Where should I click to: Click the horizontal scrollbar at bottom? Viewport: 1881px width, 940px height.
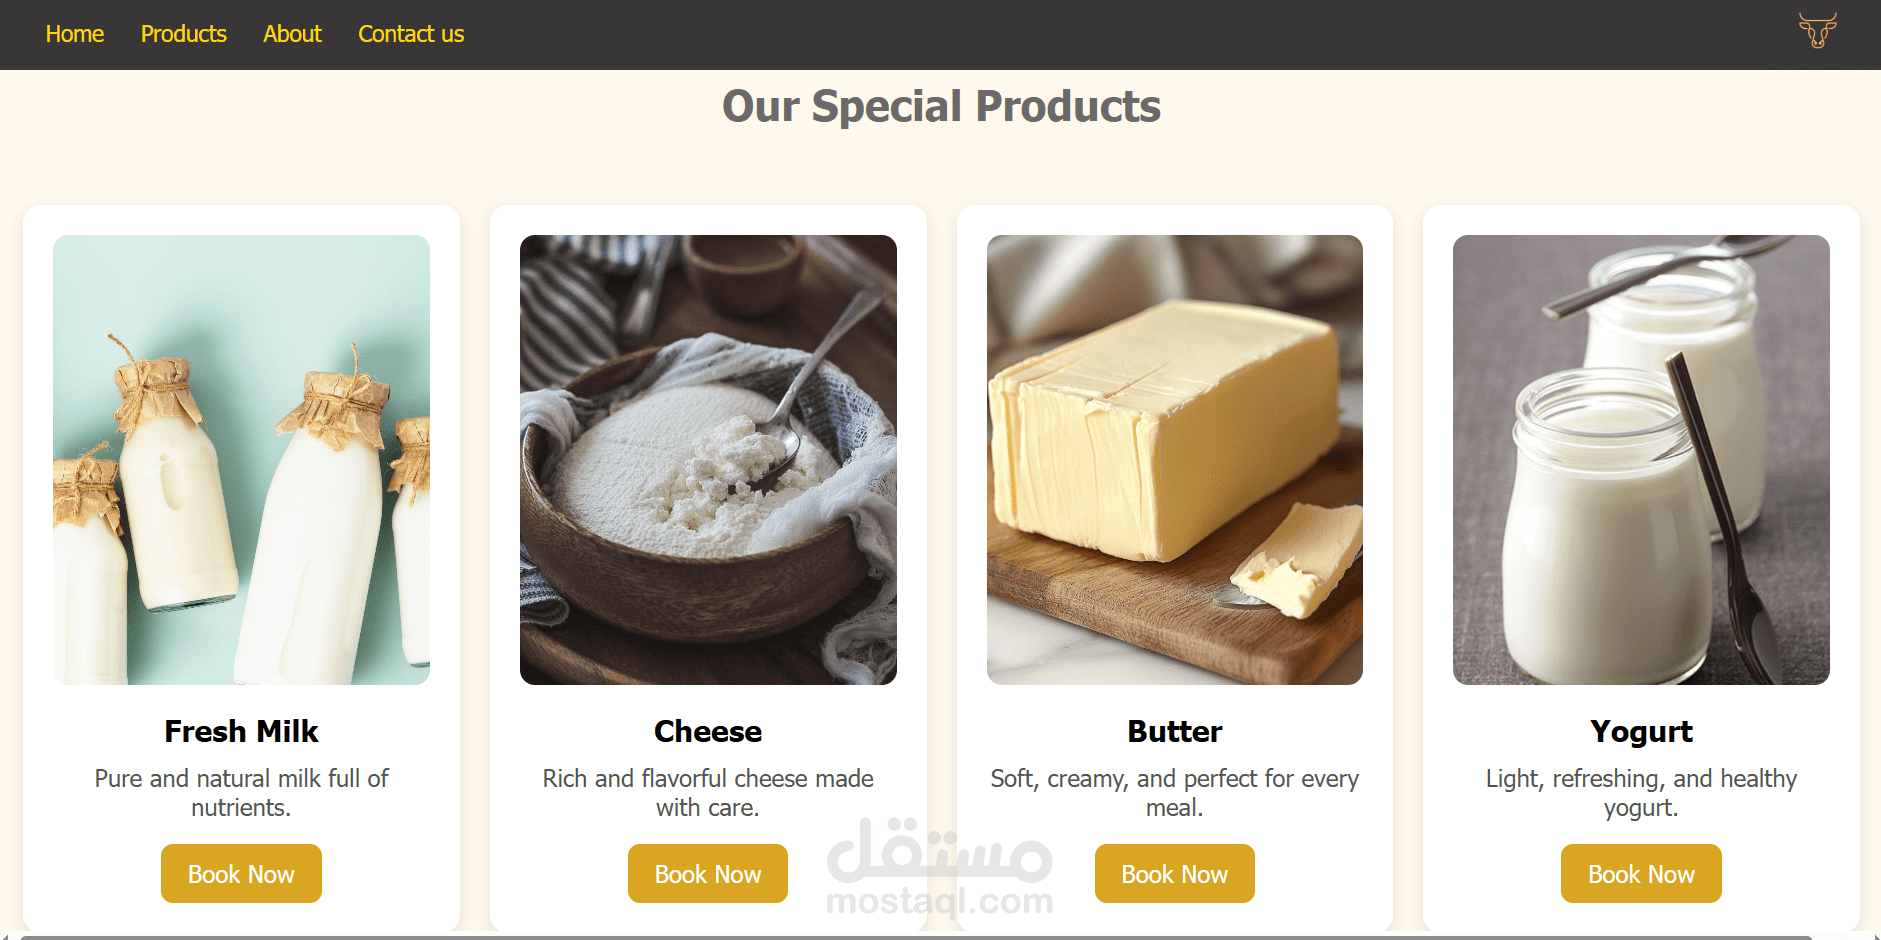[x=915, y=937]
